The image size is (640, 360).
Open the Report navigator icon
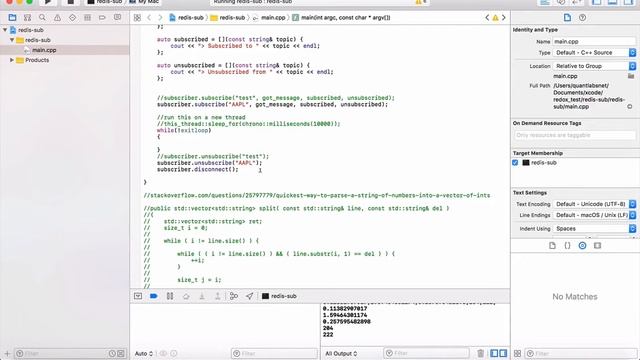pyautogui.click(x=117, y=18)
